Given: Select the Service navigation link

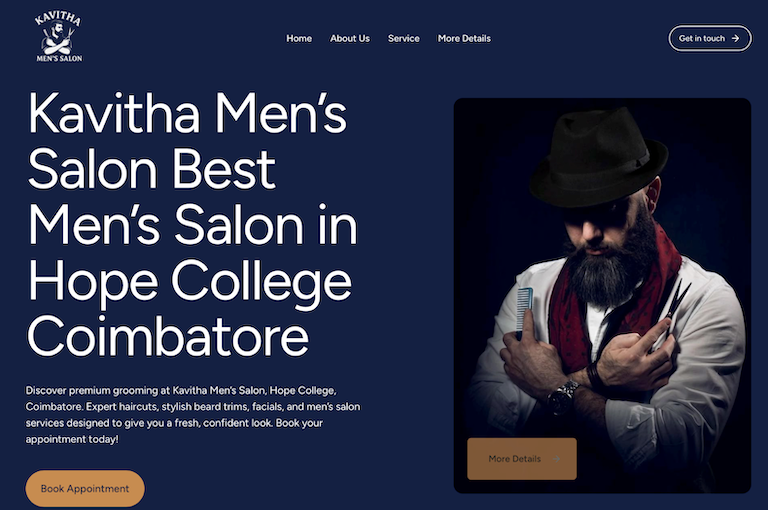Looking at the screenshot, I should [404, 38].
